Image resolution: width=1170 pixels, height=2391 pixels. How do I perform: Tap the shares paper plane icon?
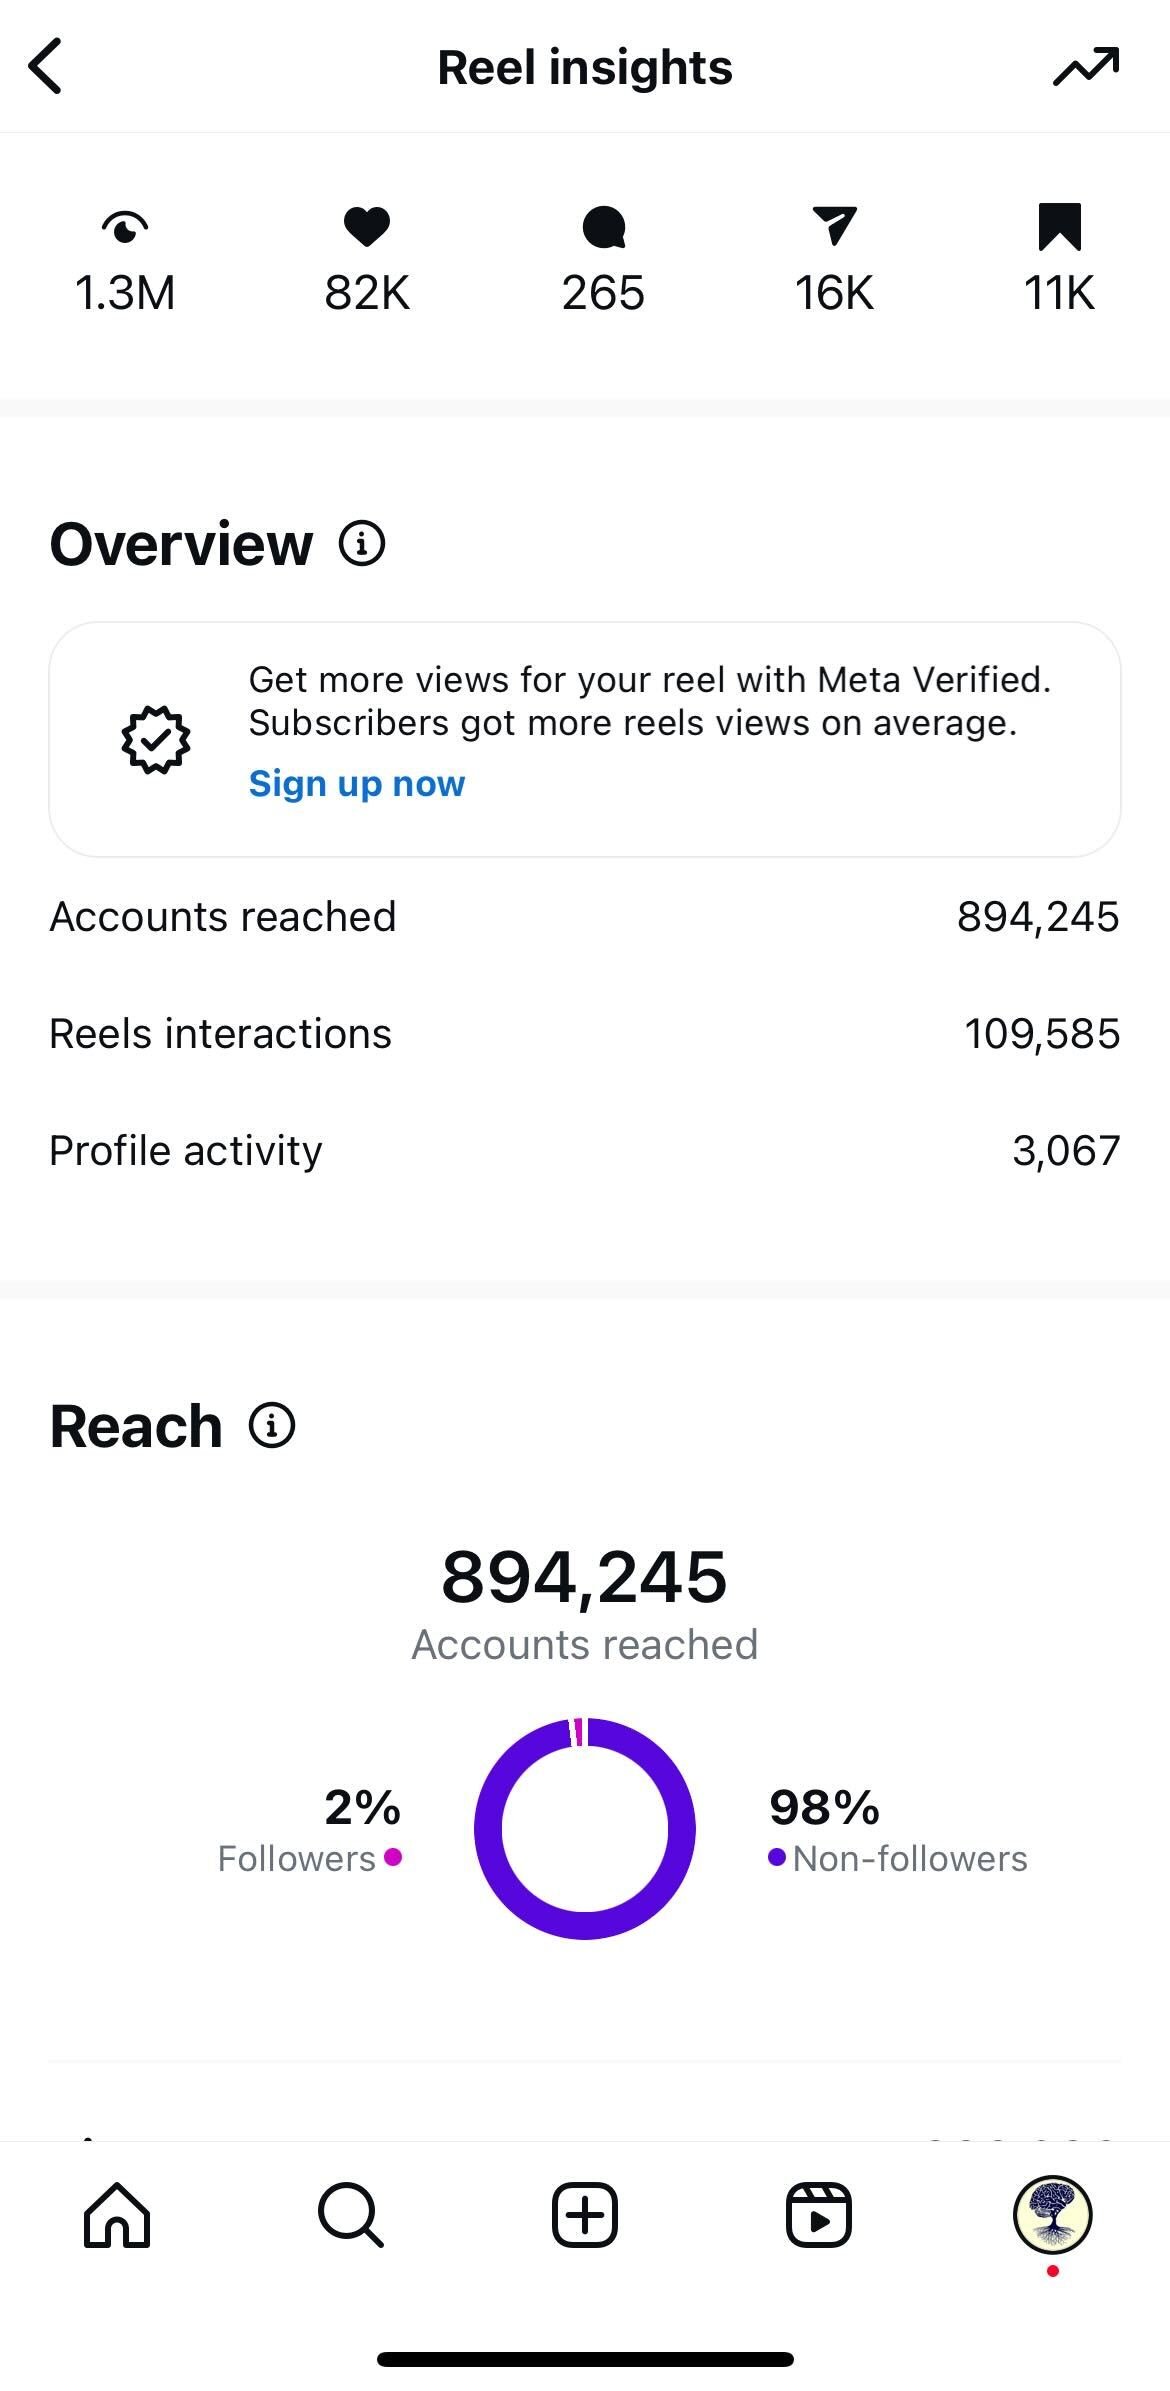click(x=834, y=226)
